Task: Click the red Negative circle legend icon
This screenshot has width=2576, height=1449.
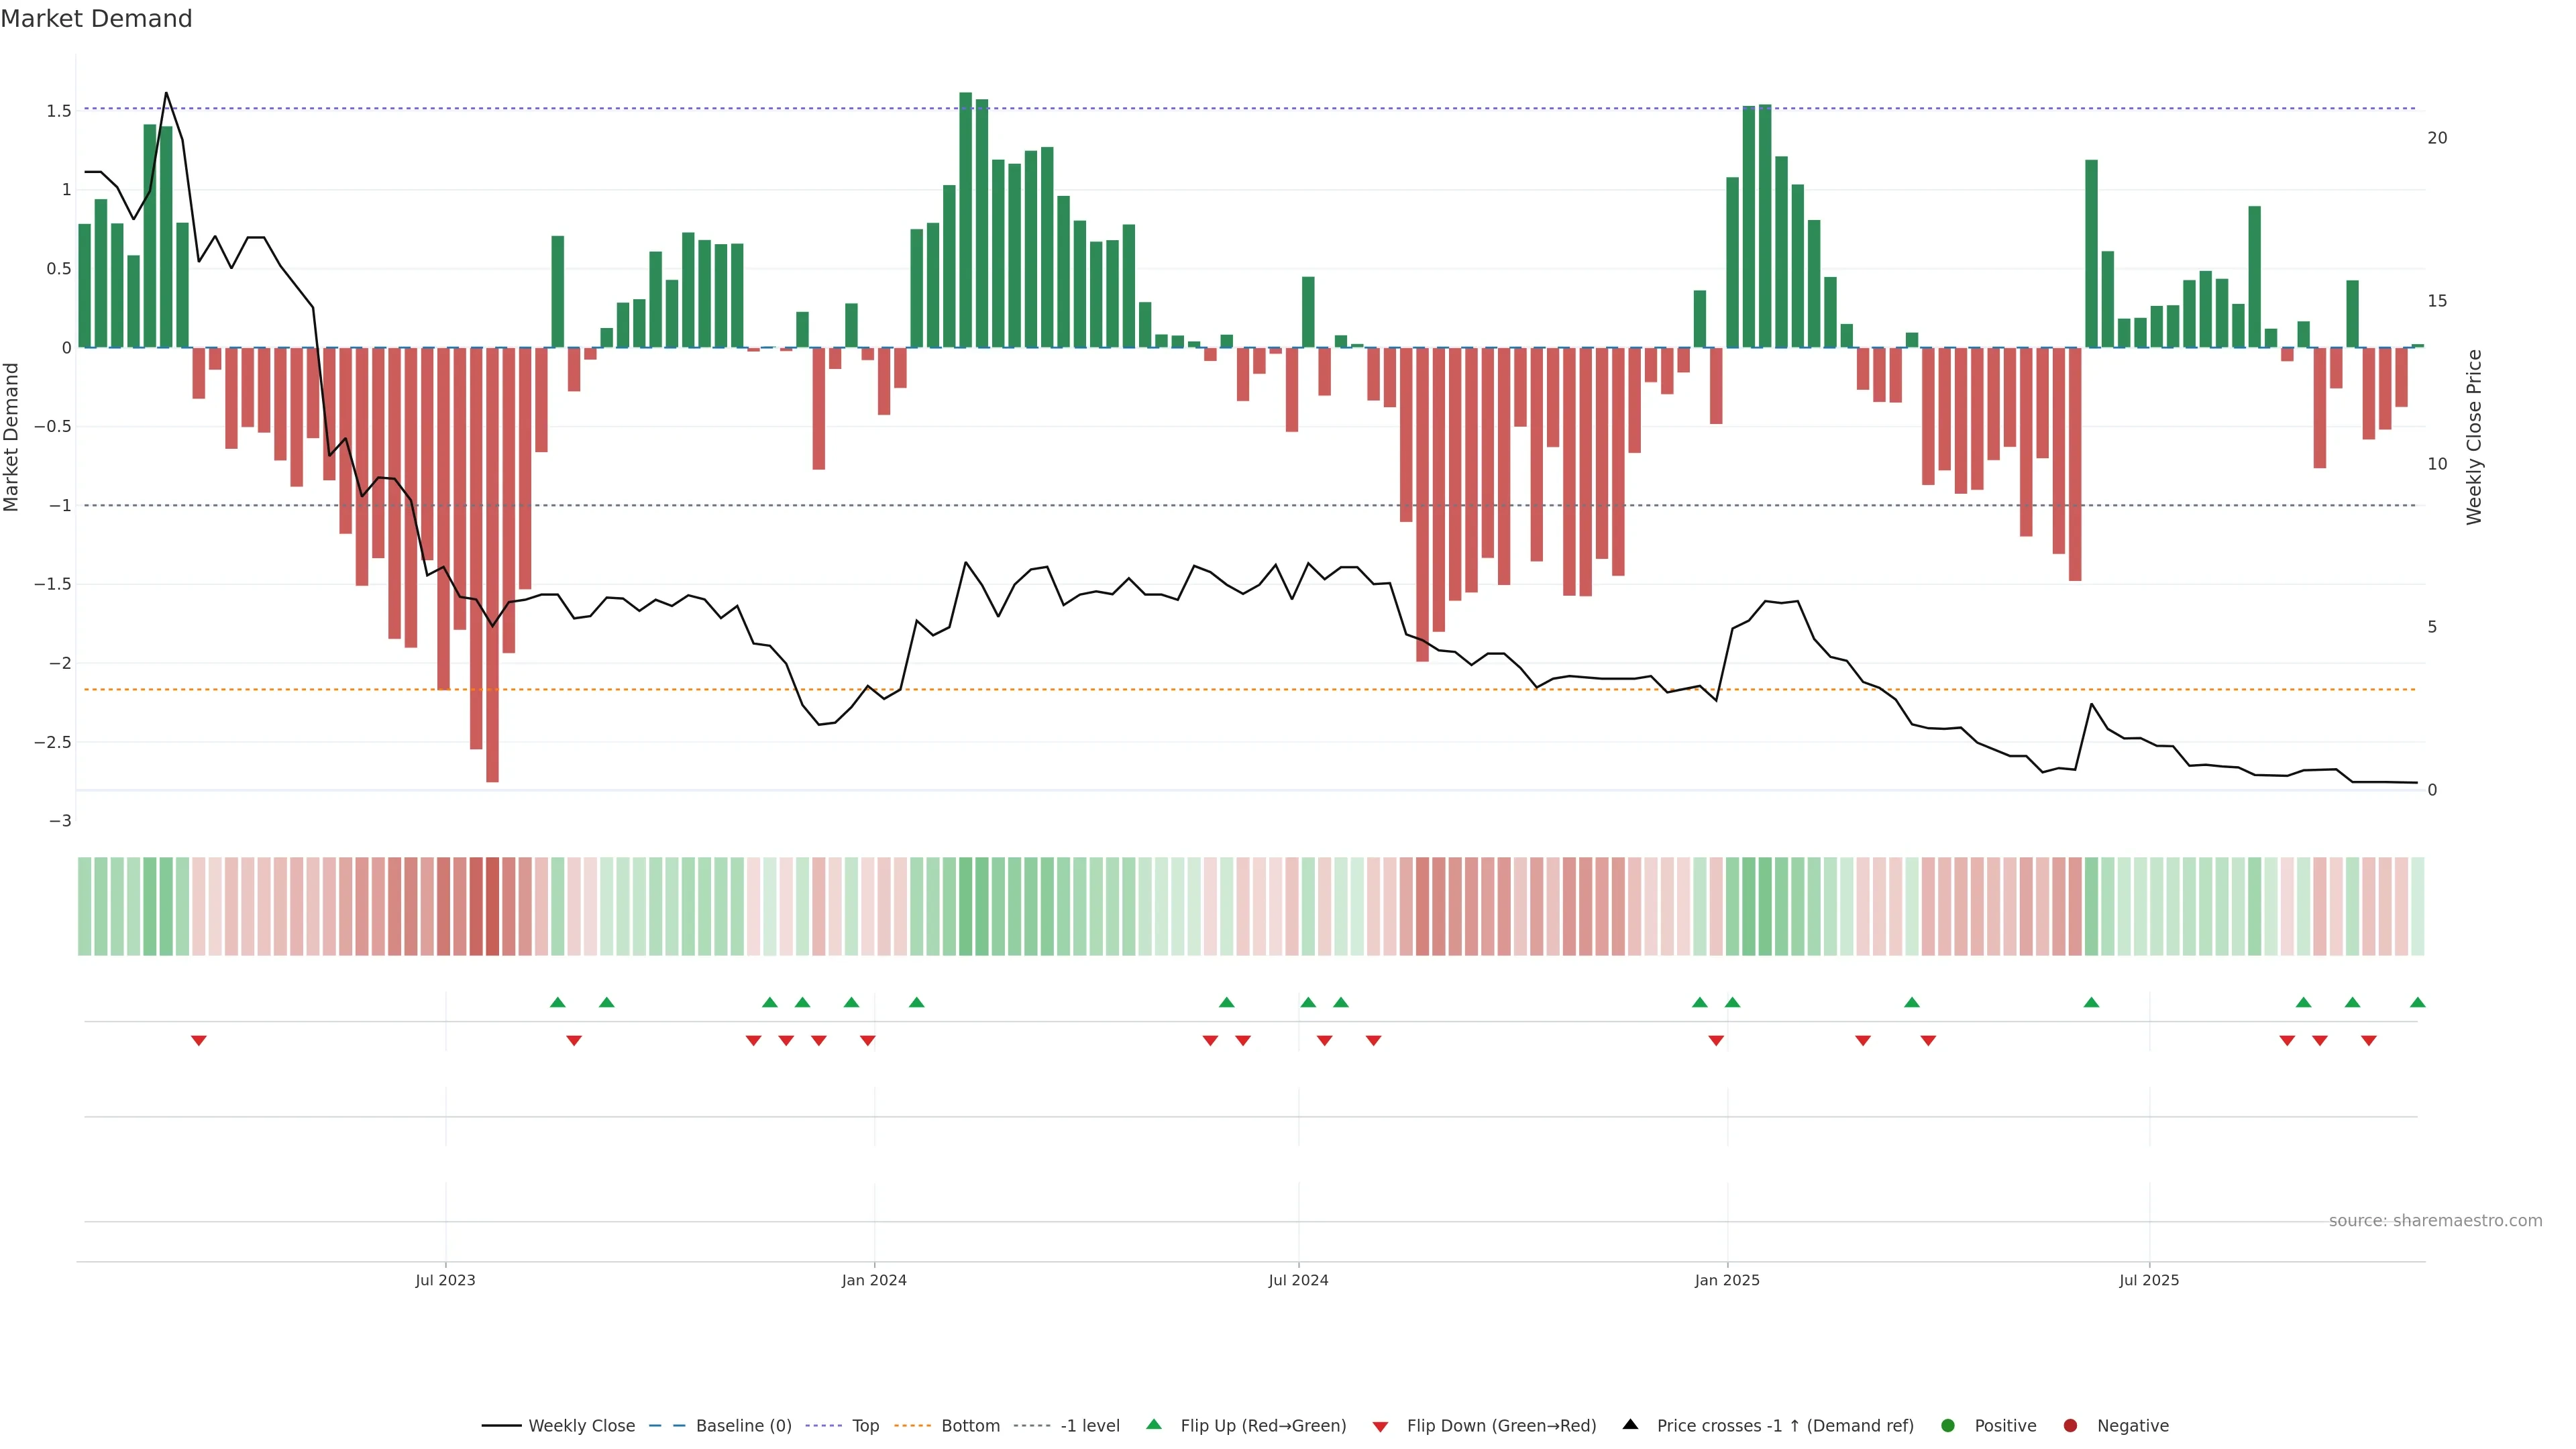Action: click(x=2070, y=1425)
